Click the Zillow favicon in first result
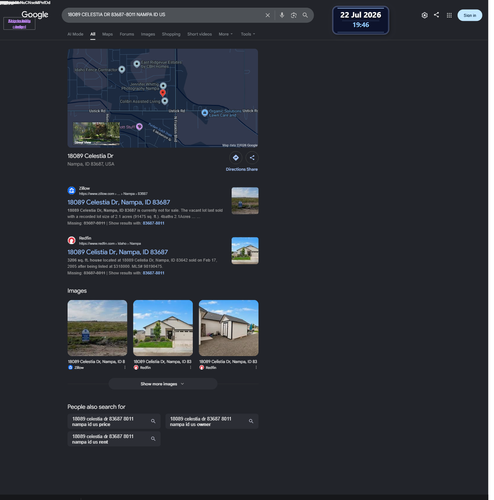This screenshot has height=500, width=494. (72, 192)
